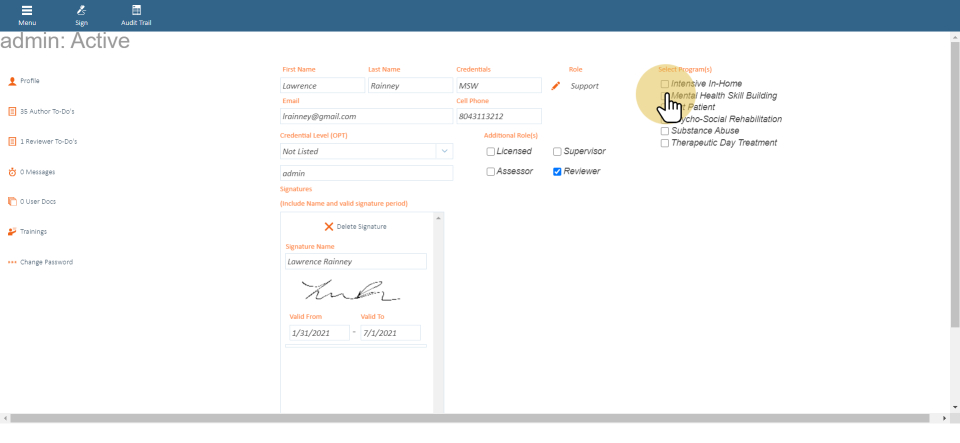Image resolution: width=960 pixels, height=443 pixels.
Task: Open Profile from the sidebar
Action: point(30,81)
